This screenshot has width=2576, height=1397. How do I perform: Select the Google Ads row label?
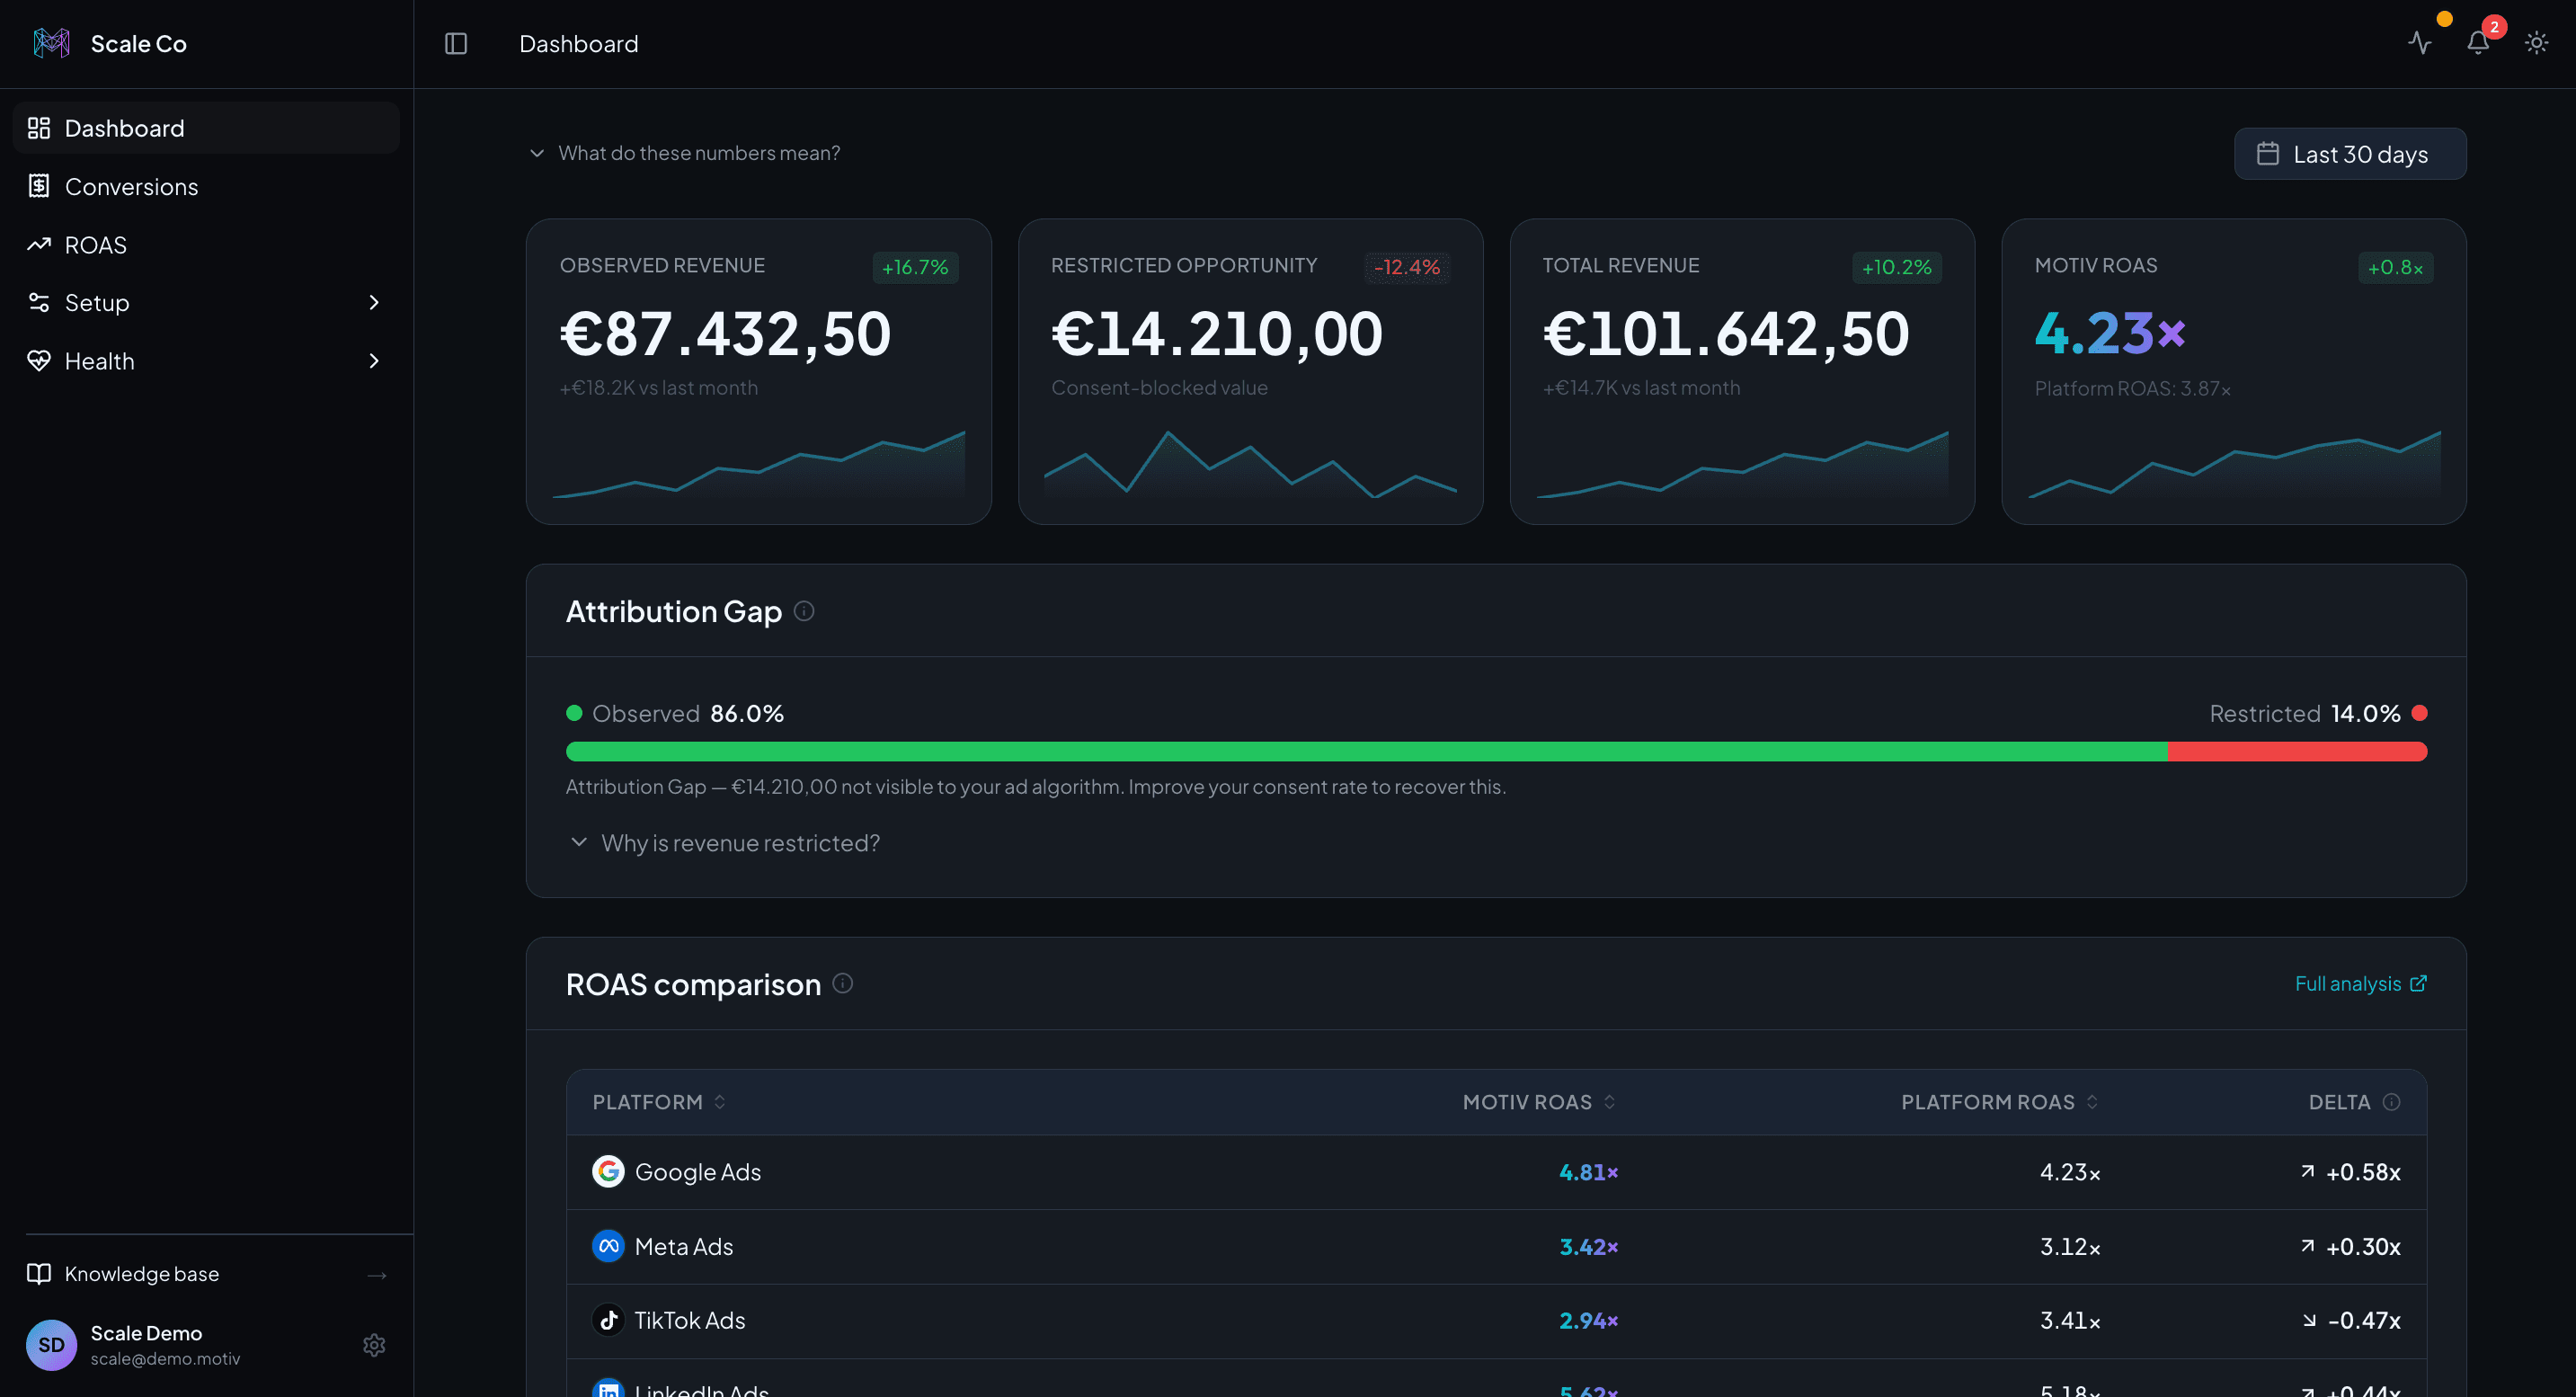point(698,1172)
